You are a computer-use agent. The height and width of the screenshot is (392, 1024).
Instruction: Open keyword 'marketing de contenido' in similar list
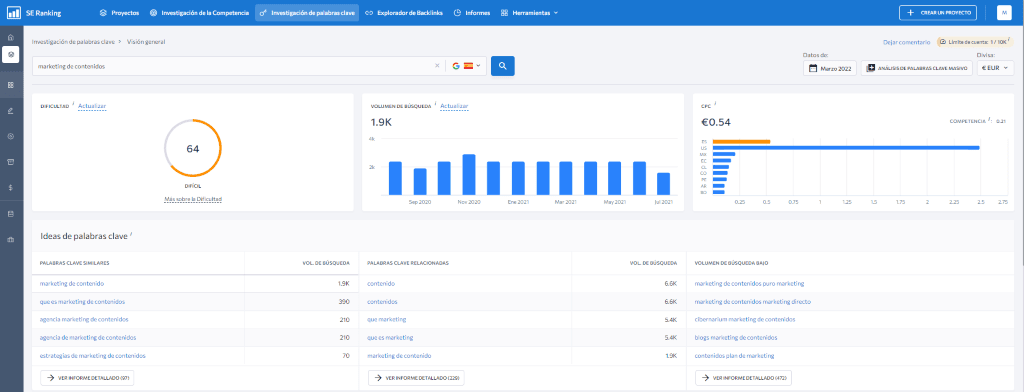tap(72, 284)
